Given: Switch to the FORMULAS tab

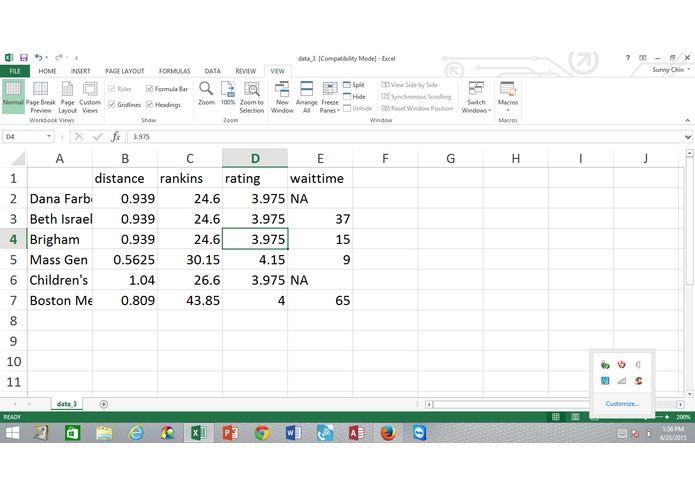Looking at the screenshot, I should pos(175,71).
